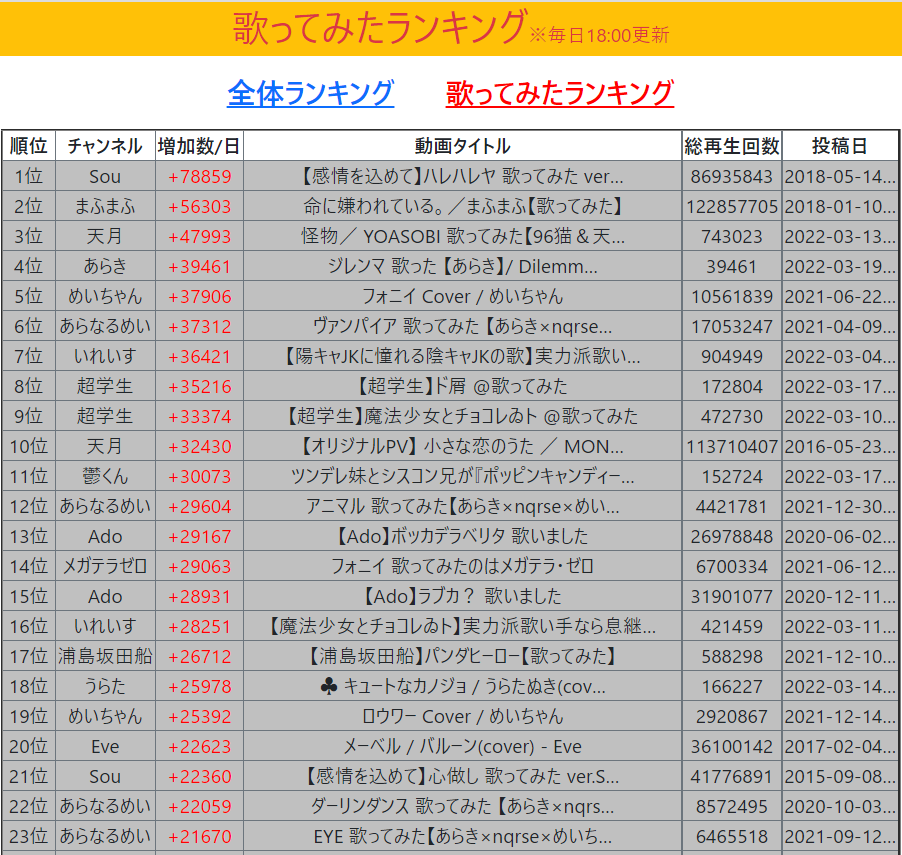The image size is (902, 855).
Task: Select the Sou channel cell in rank 1
Action: click(105, 177)
